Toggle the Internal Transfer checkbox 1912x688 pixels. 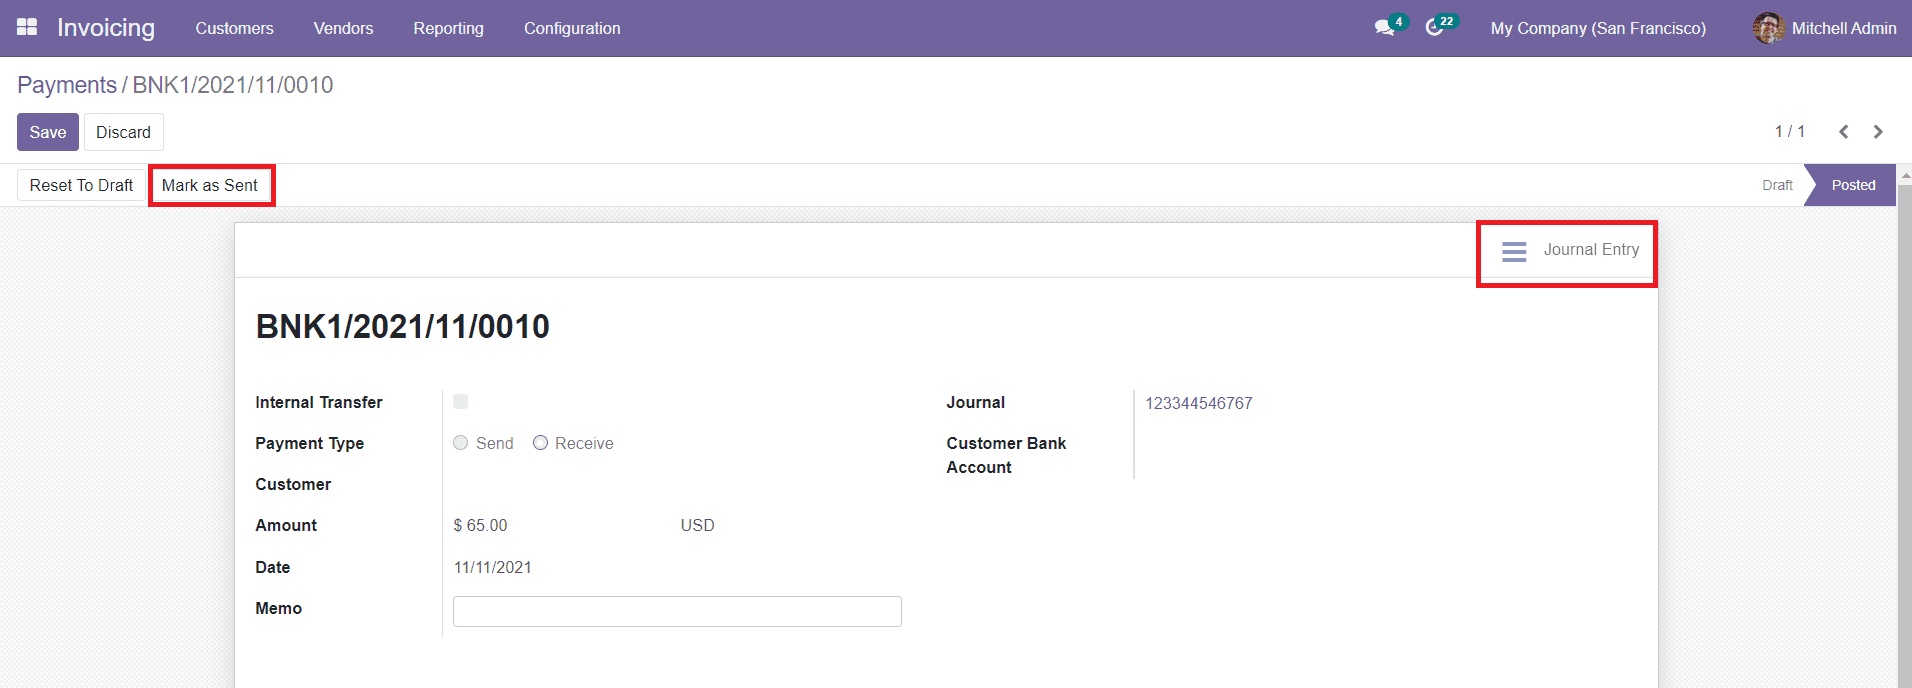pos(460,402)
